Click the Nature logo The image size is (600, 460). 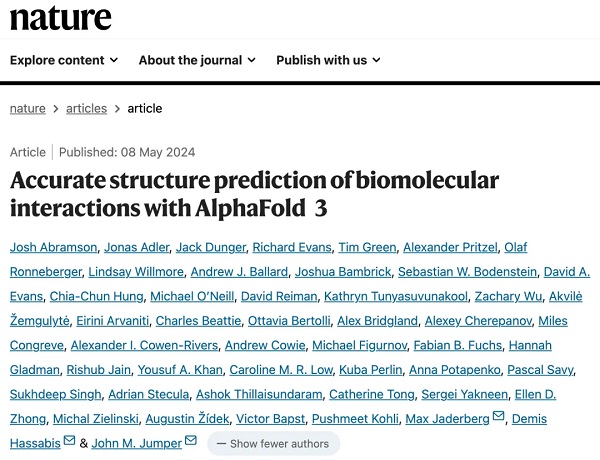(61, 18)
